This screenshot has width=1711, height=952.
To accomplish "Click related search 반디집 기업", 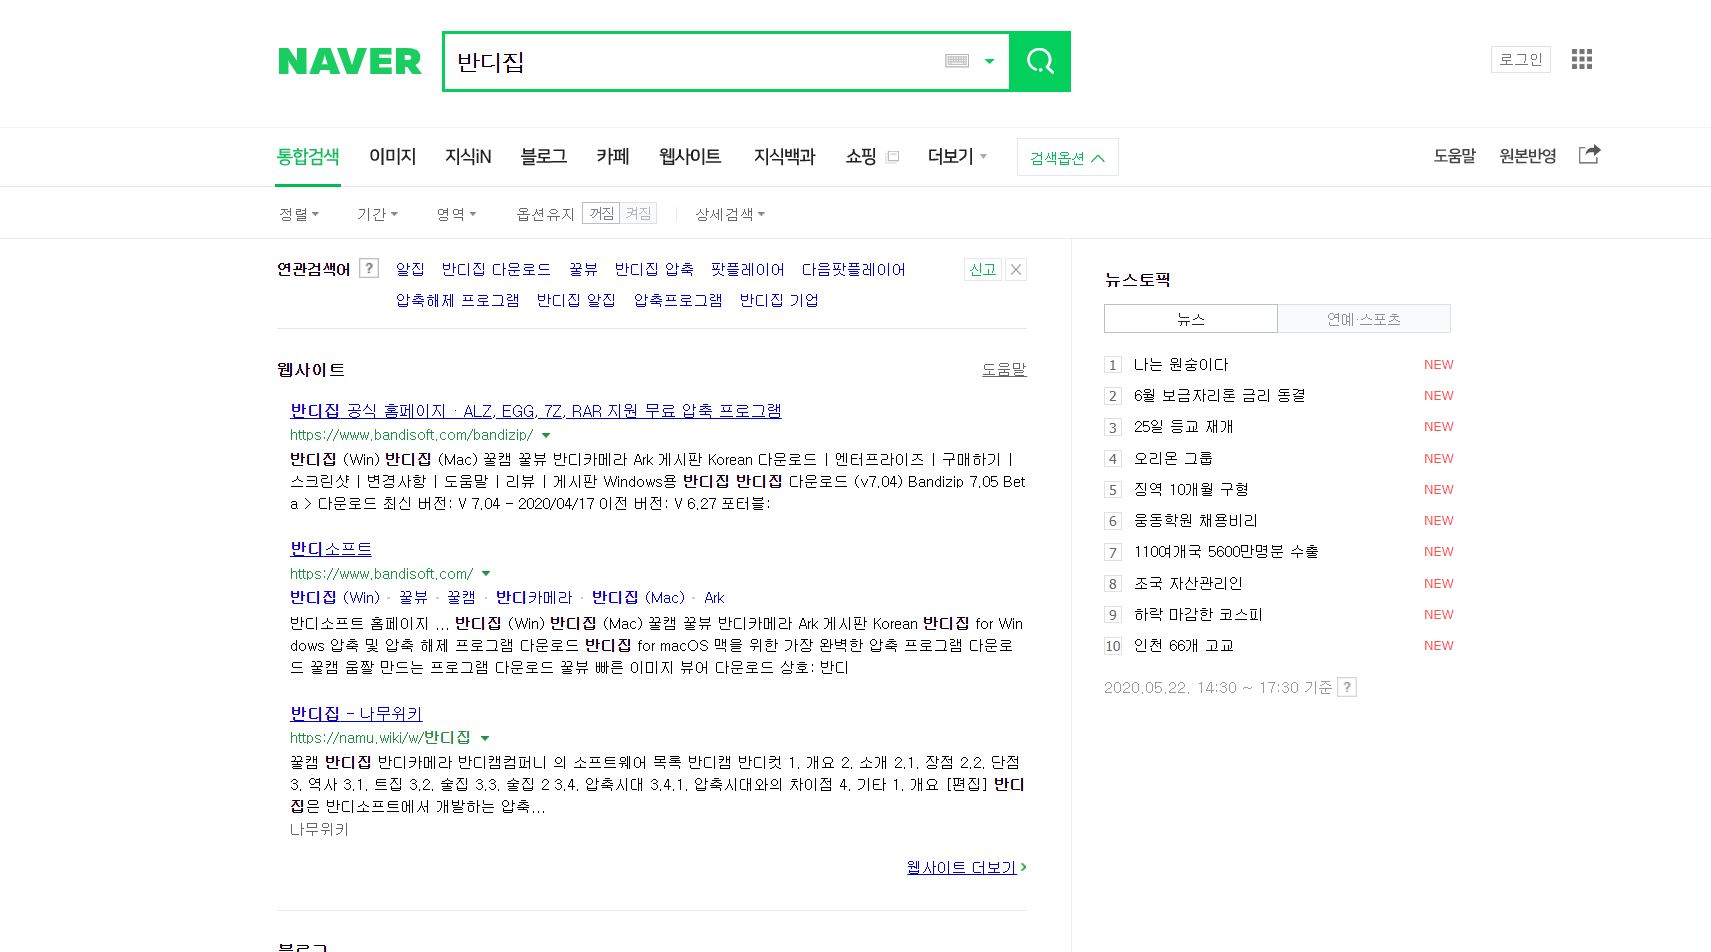I will pyautogui.click(x=778, y=300).
